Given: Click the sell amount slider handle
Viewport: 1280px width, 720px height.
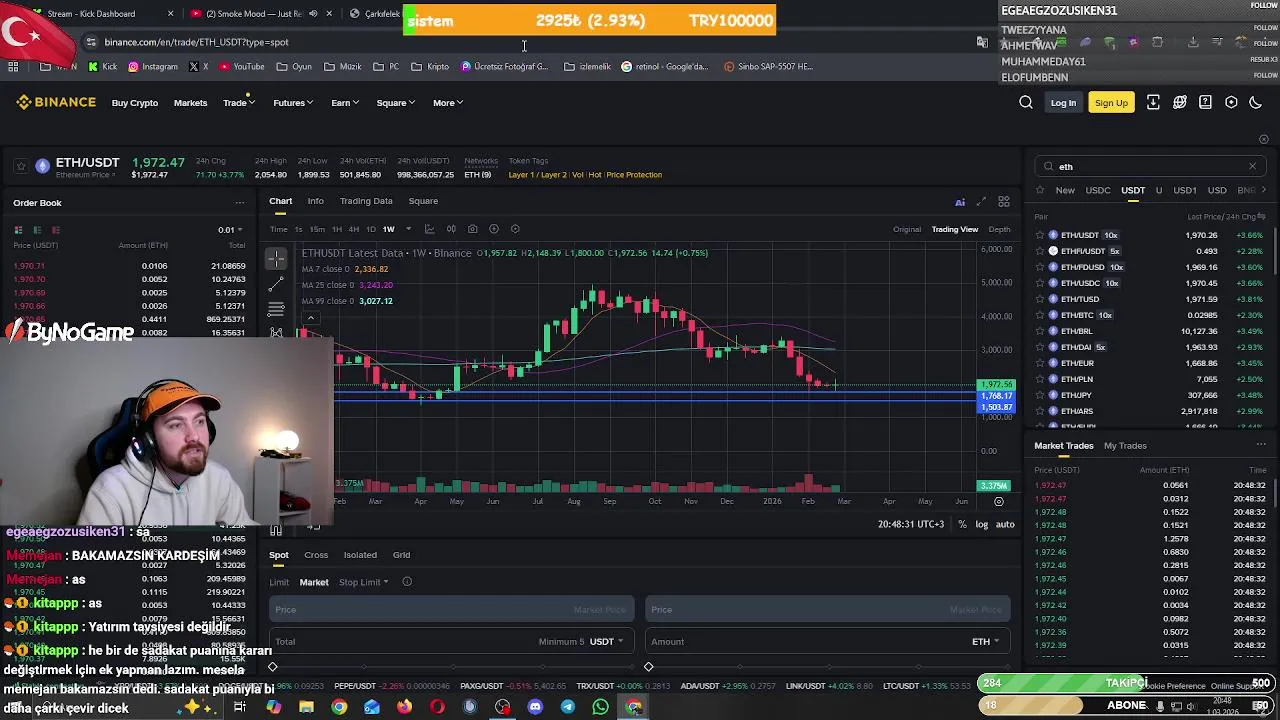Looking at the screenshot, I should click(648, 667).
